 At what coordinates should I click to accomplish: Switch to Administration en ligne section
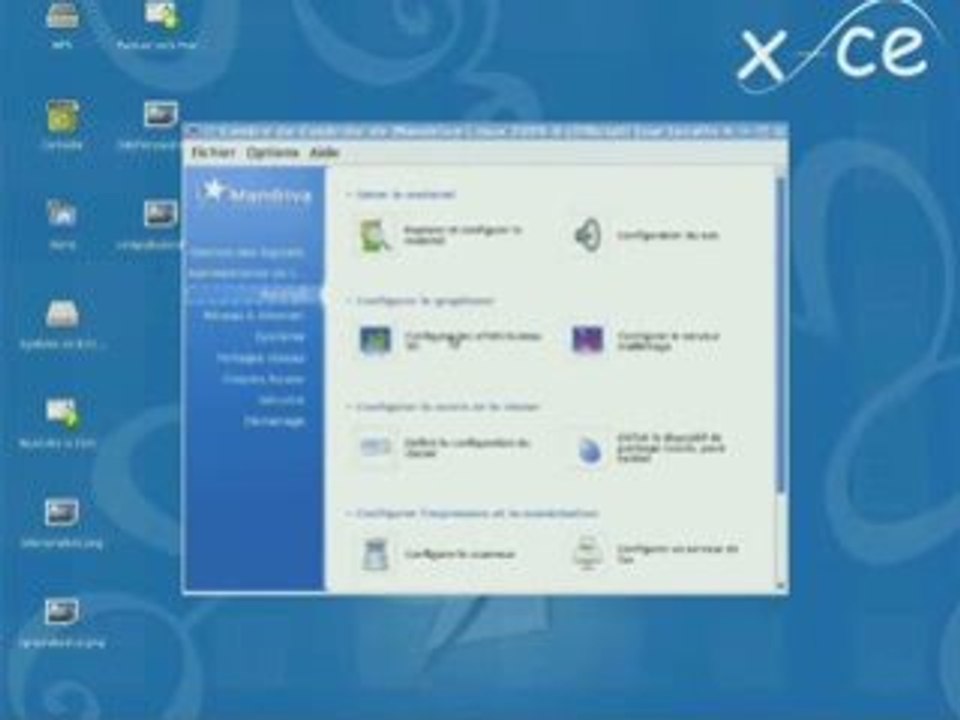click(243, 274)
